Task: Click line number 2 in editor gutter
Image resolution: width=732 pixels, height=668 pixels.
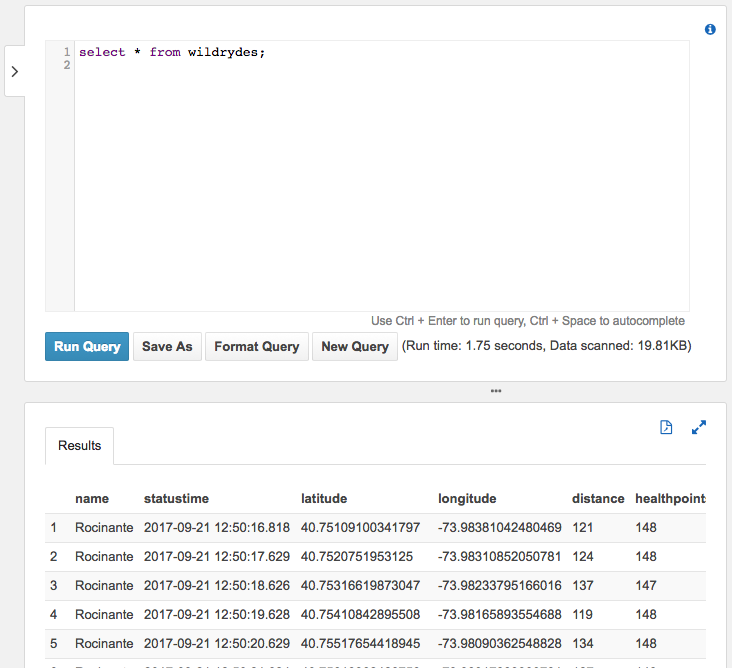Action: pyautogui.click(x=67, y=65)
